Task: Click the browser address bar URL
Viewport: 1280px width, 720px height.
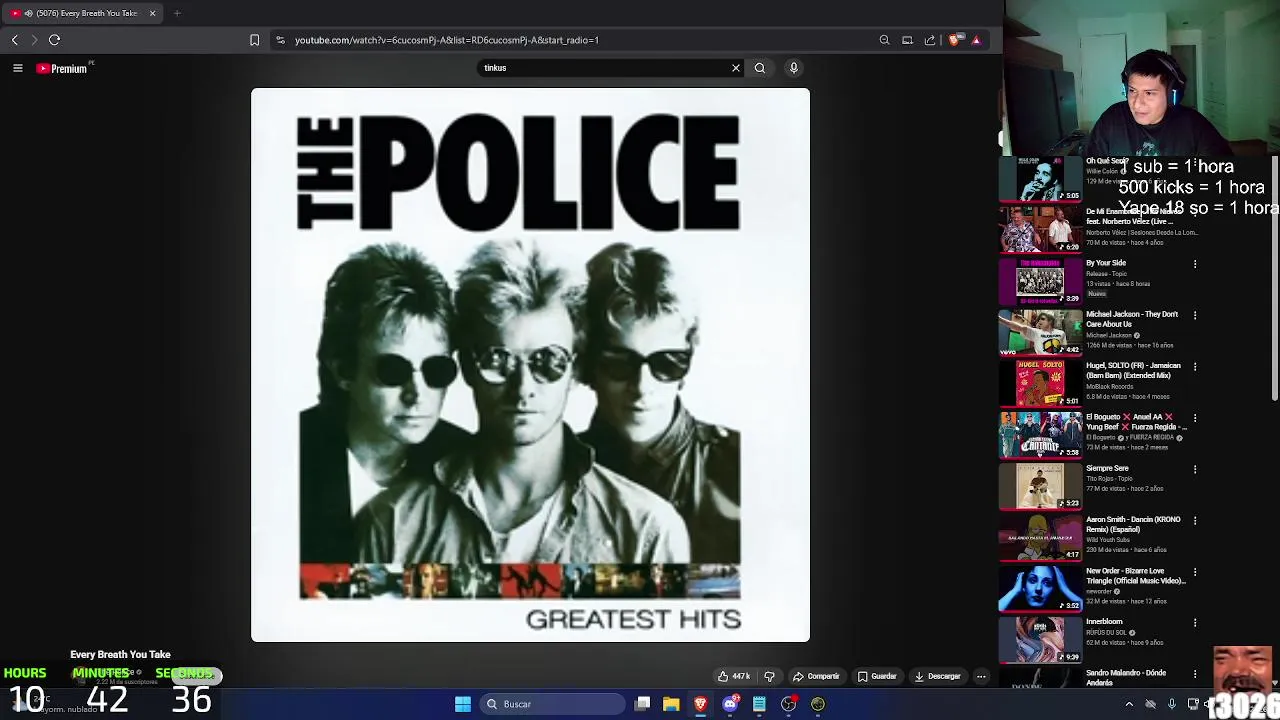Action: tap(446, 40)
